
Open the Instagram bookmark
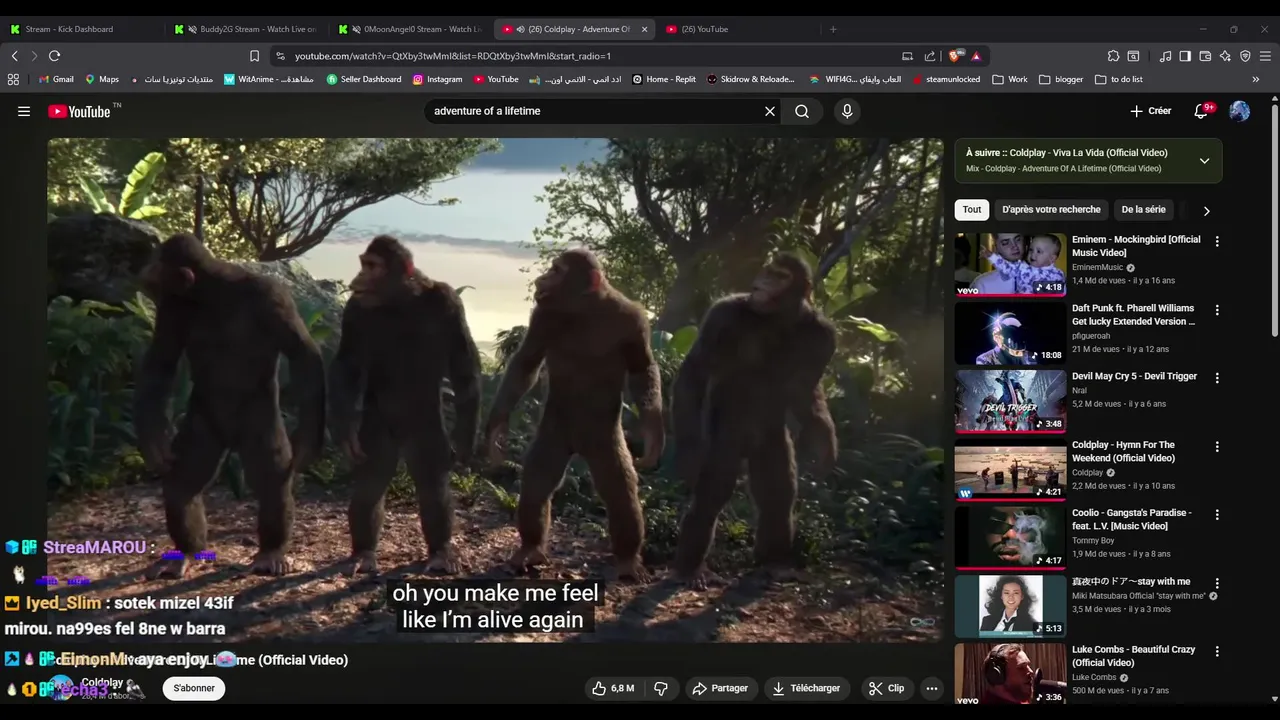[438, 79]
